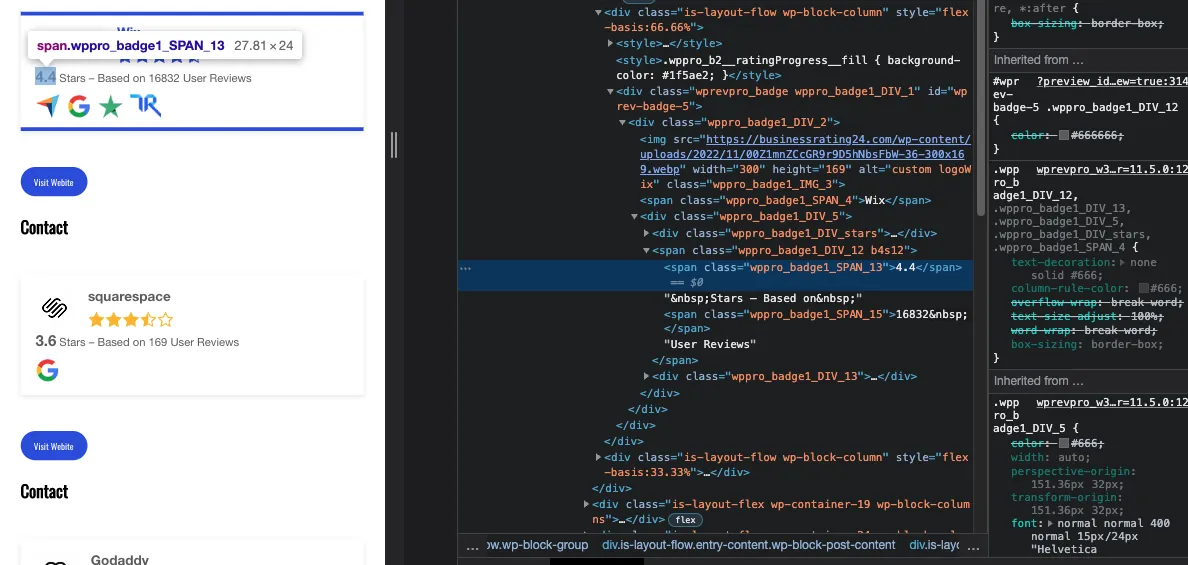
Task: Click the "Inherited from …" header above the #wprev-badge-5 rule
Action: [x=1039, y=60]
